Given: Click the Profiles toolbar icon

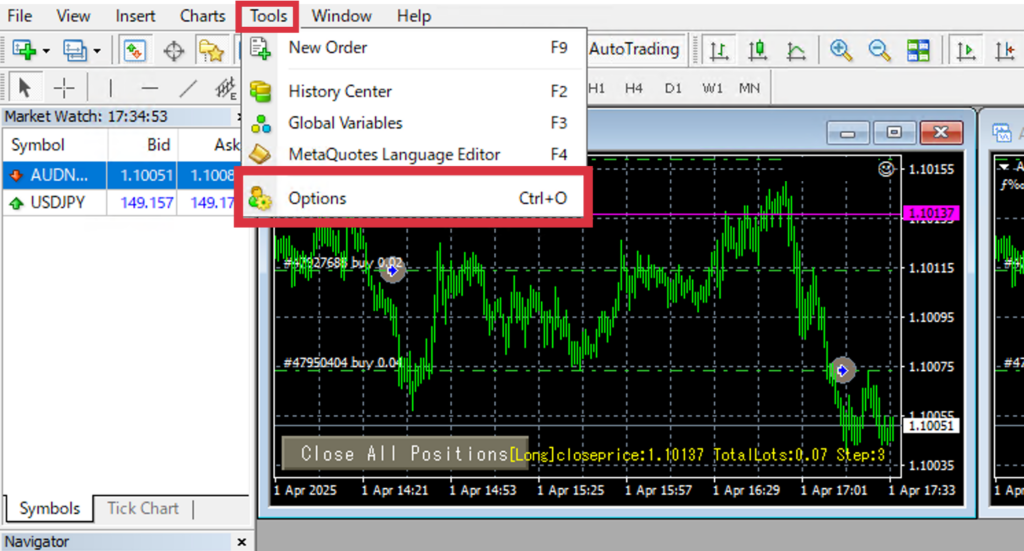Looking at the screenshot, I should click(74, 50).
